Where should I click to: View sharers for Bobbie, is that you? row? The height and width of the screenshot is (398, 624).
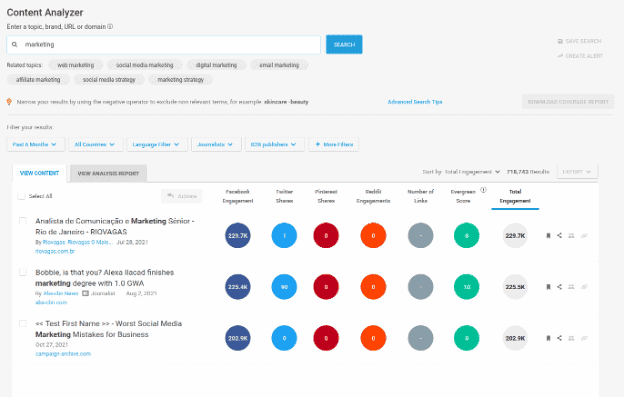coord(571,287)
